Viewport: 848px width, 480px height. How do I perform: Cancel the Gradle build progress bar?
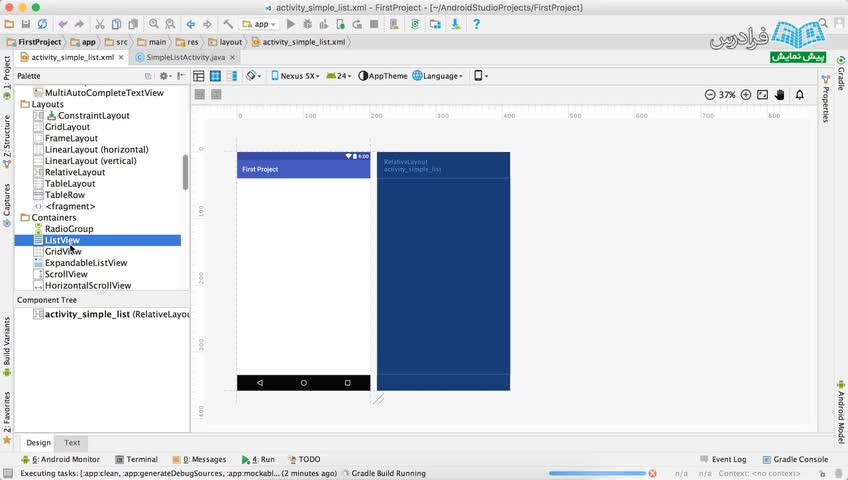[652, 473]
